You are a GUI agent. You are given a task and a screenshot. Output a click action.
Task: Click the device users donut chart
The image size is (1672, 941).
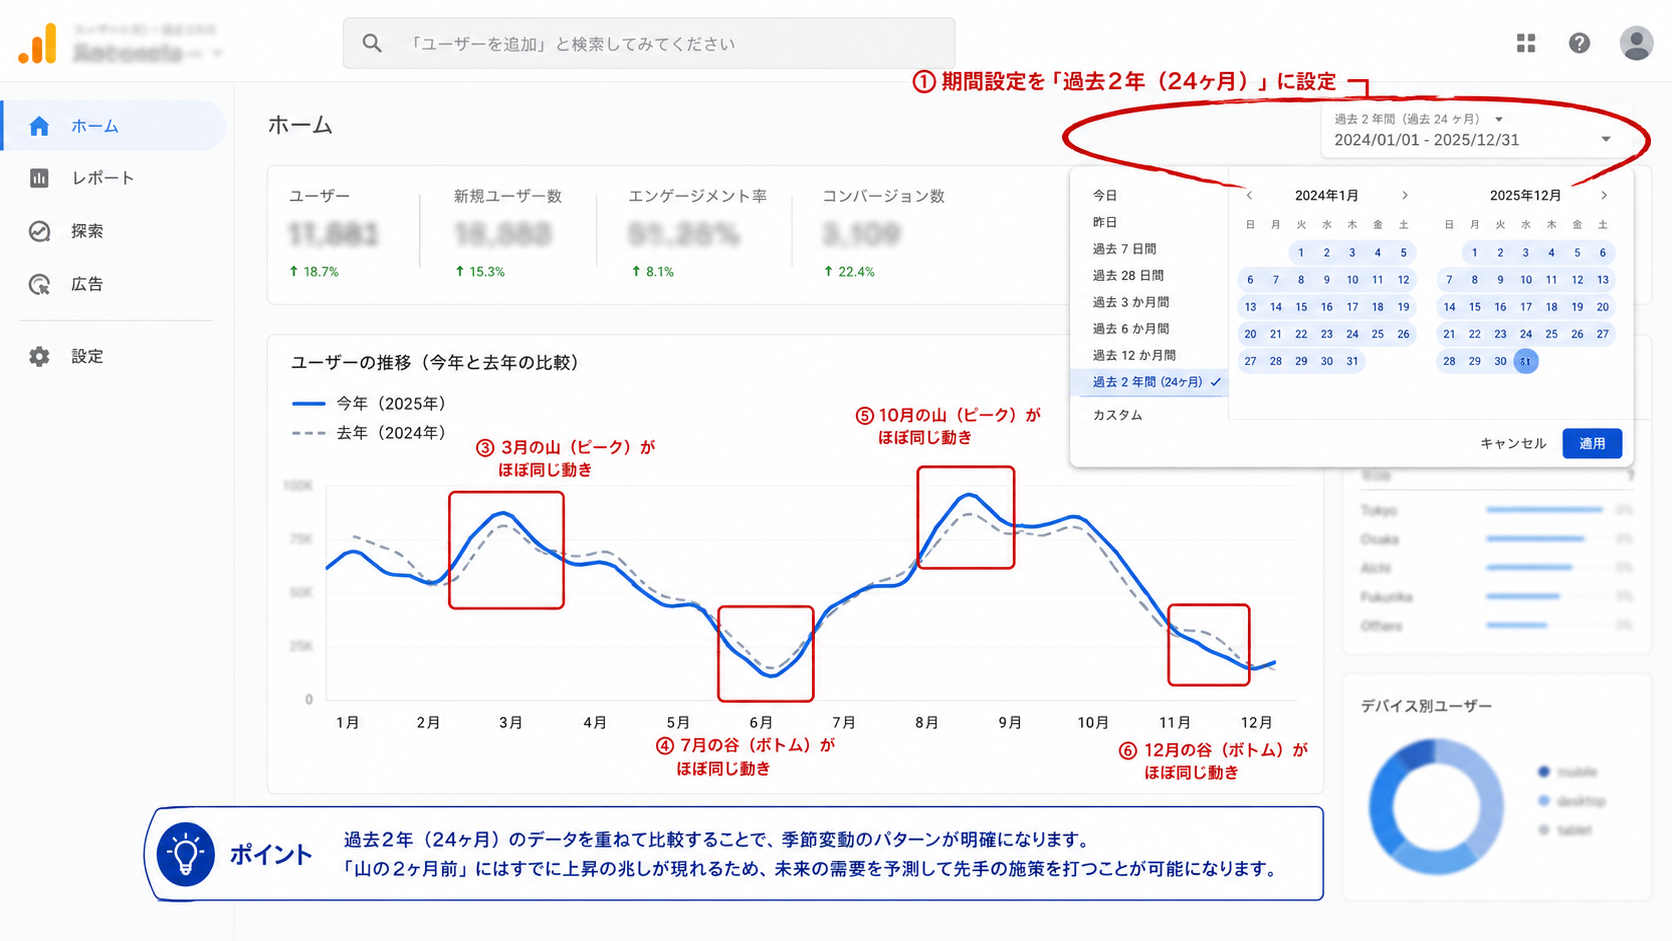tap(1436, 807)
